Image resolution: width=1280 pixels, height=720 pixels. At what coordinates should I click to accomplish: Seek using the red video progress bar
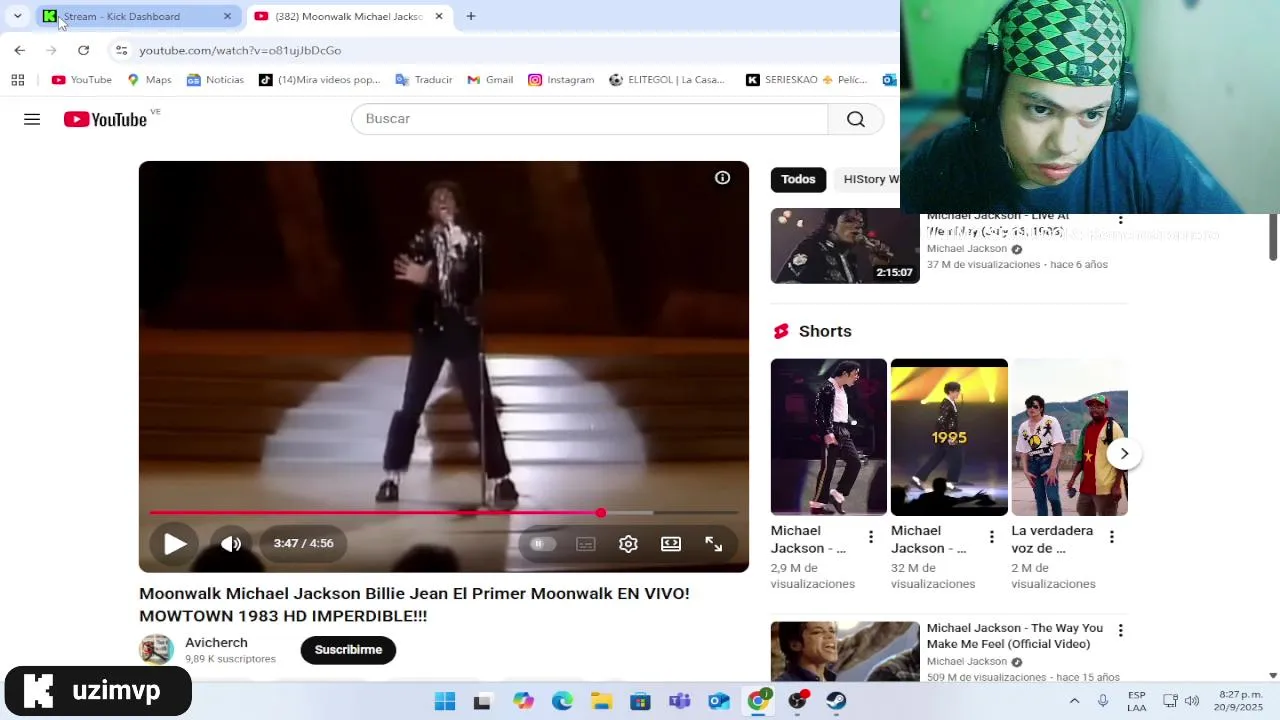(444, 513)
